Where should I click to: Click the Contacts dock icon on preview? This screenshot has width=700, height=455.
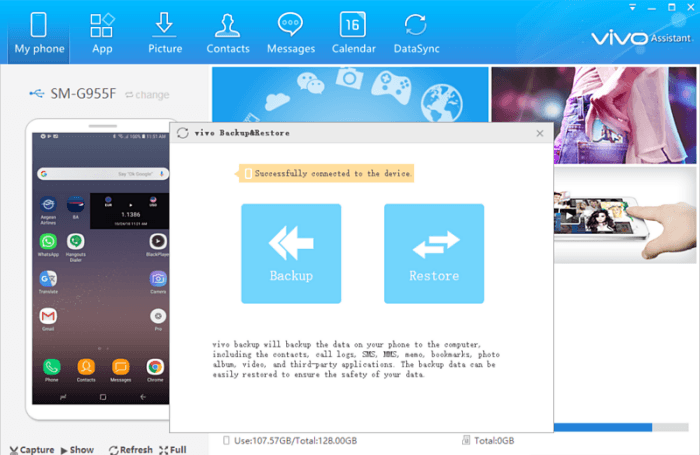(86, 367)
